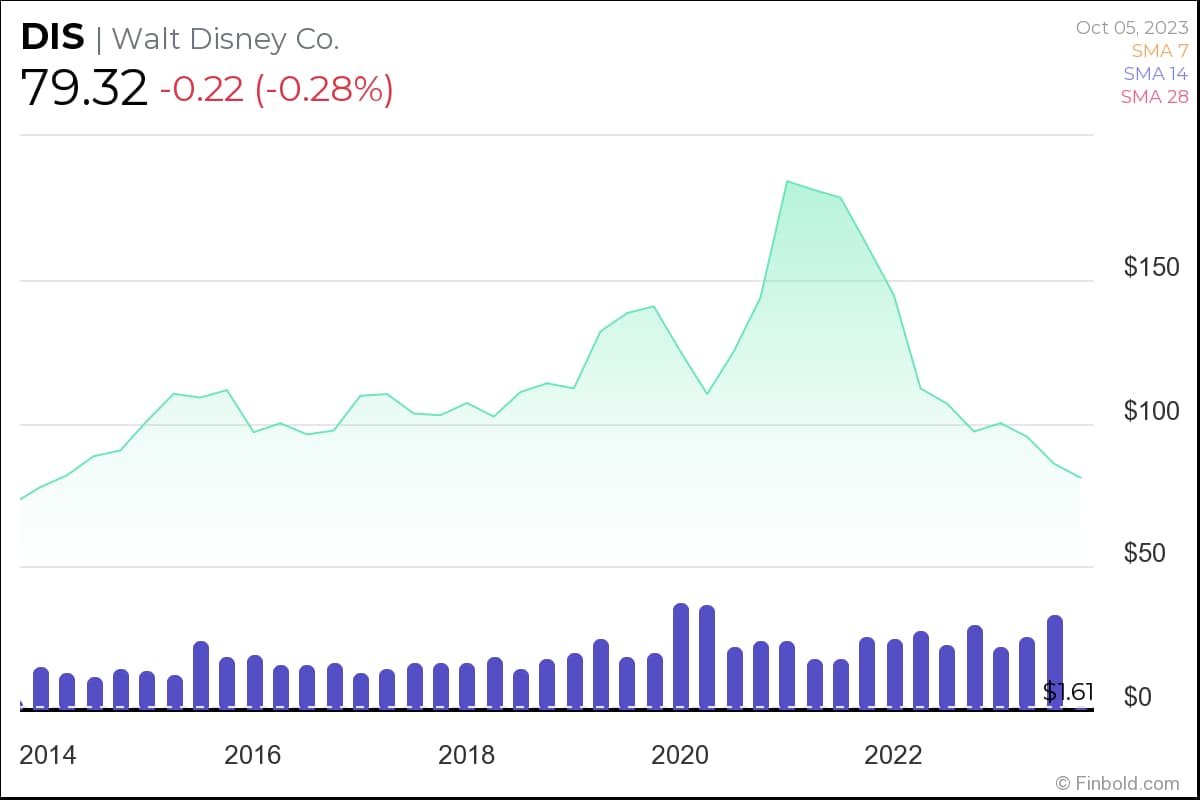Click the 2018 year axis label
This screenshot has height=800, width=1200.
[466, 755]
